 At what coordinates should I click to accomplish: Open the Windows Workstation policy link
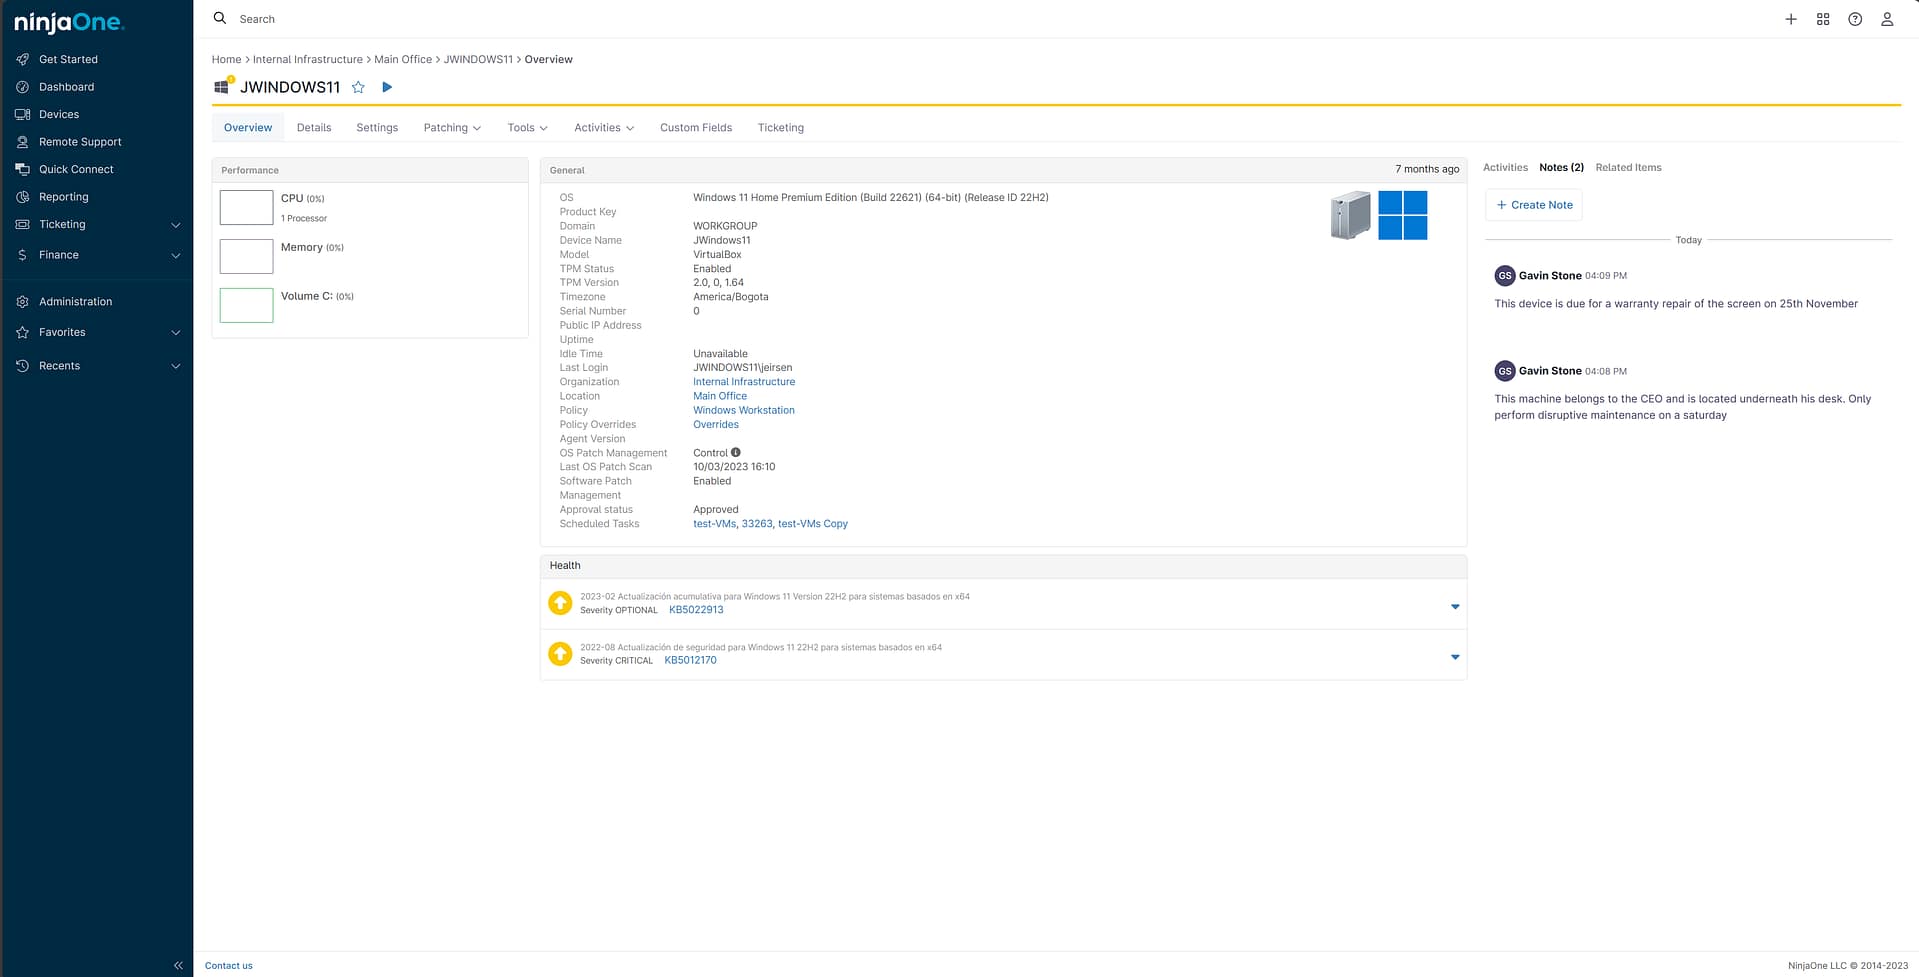tap(743, 410)
